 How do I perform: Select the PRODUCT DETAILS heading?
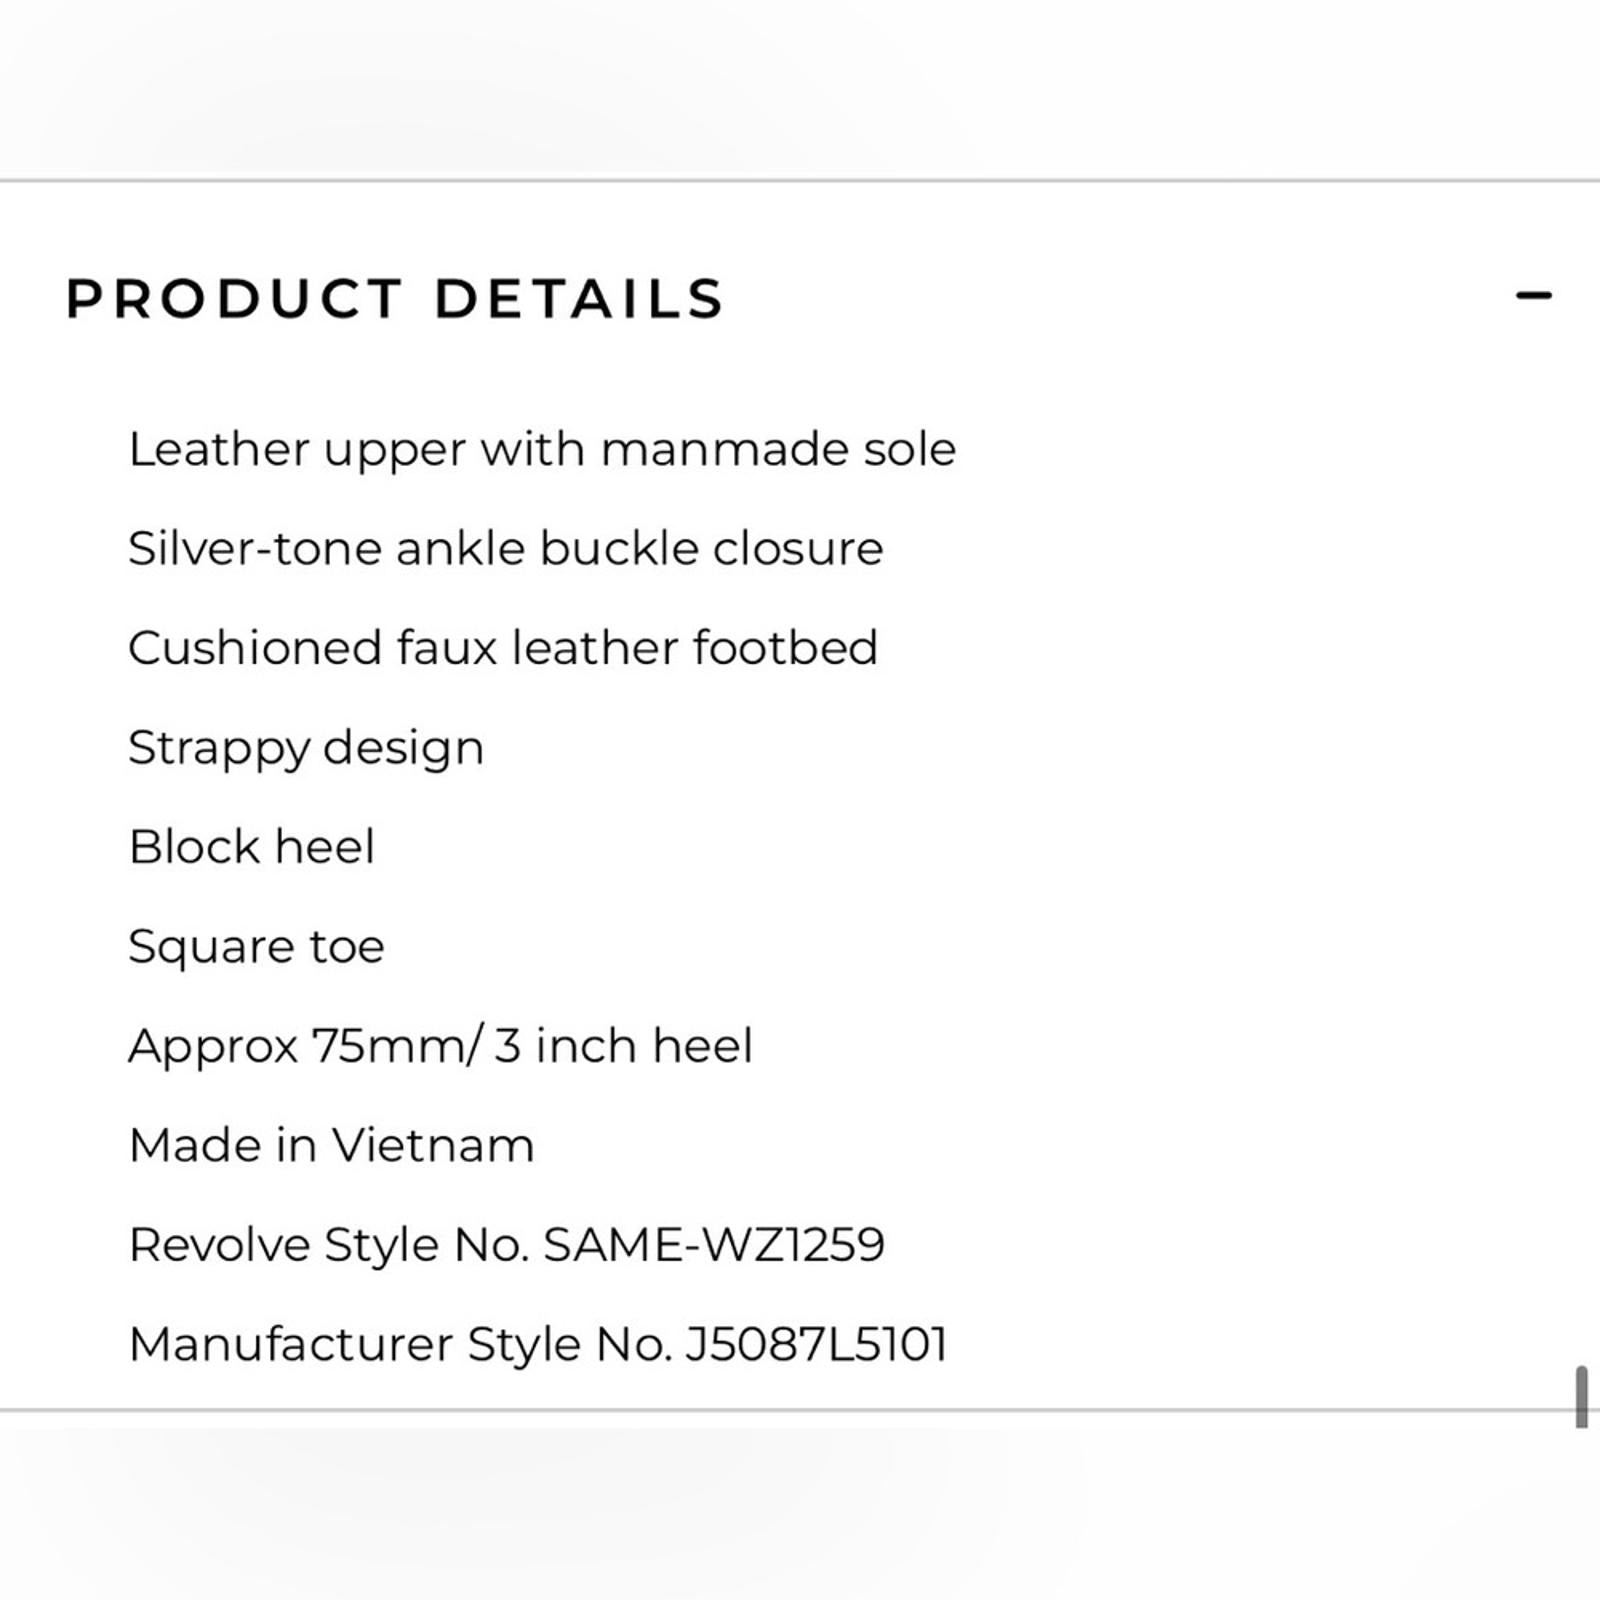(394, 297)
